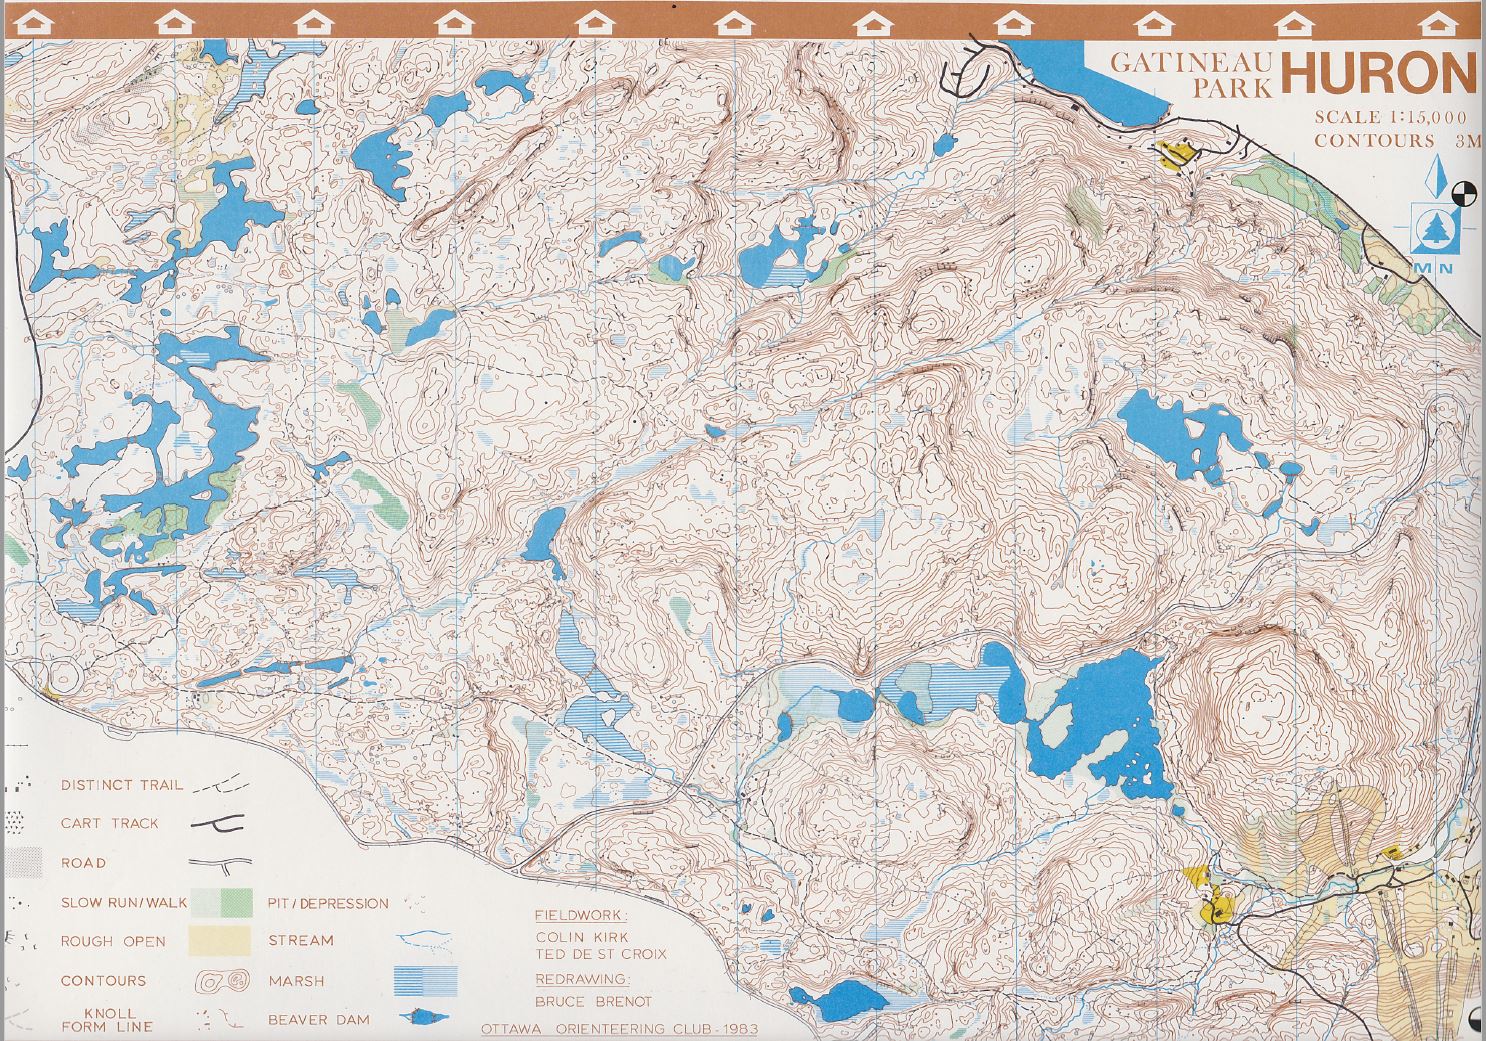Viewport: 1486px width, 1041px height.
Task: Click the Scale 1:15,000 text
Action: tap(1390, 117)
